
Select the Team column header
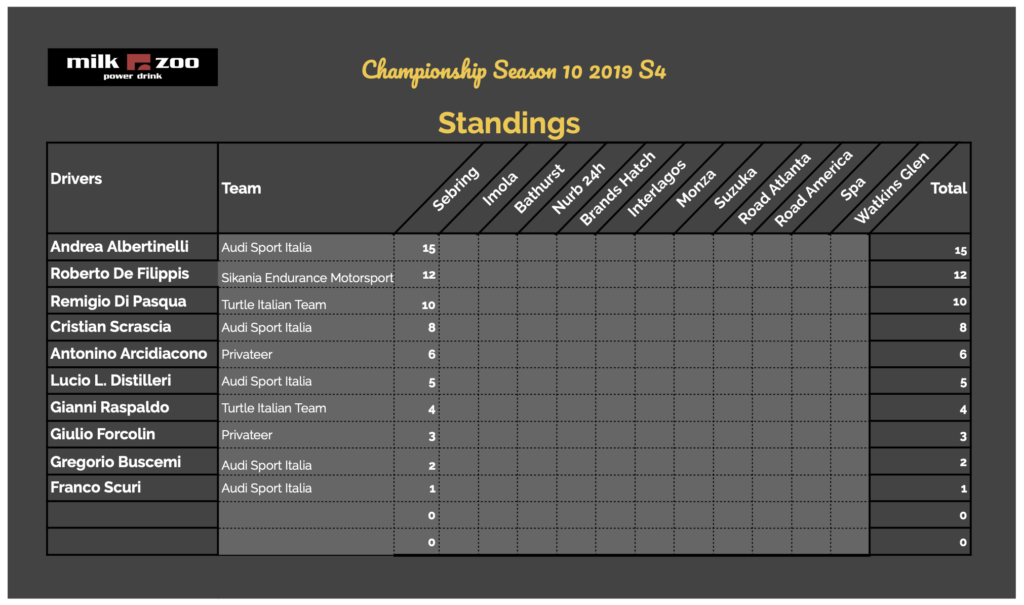pyautogui.click(x=241, y=188)
